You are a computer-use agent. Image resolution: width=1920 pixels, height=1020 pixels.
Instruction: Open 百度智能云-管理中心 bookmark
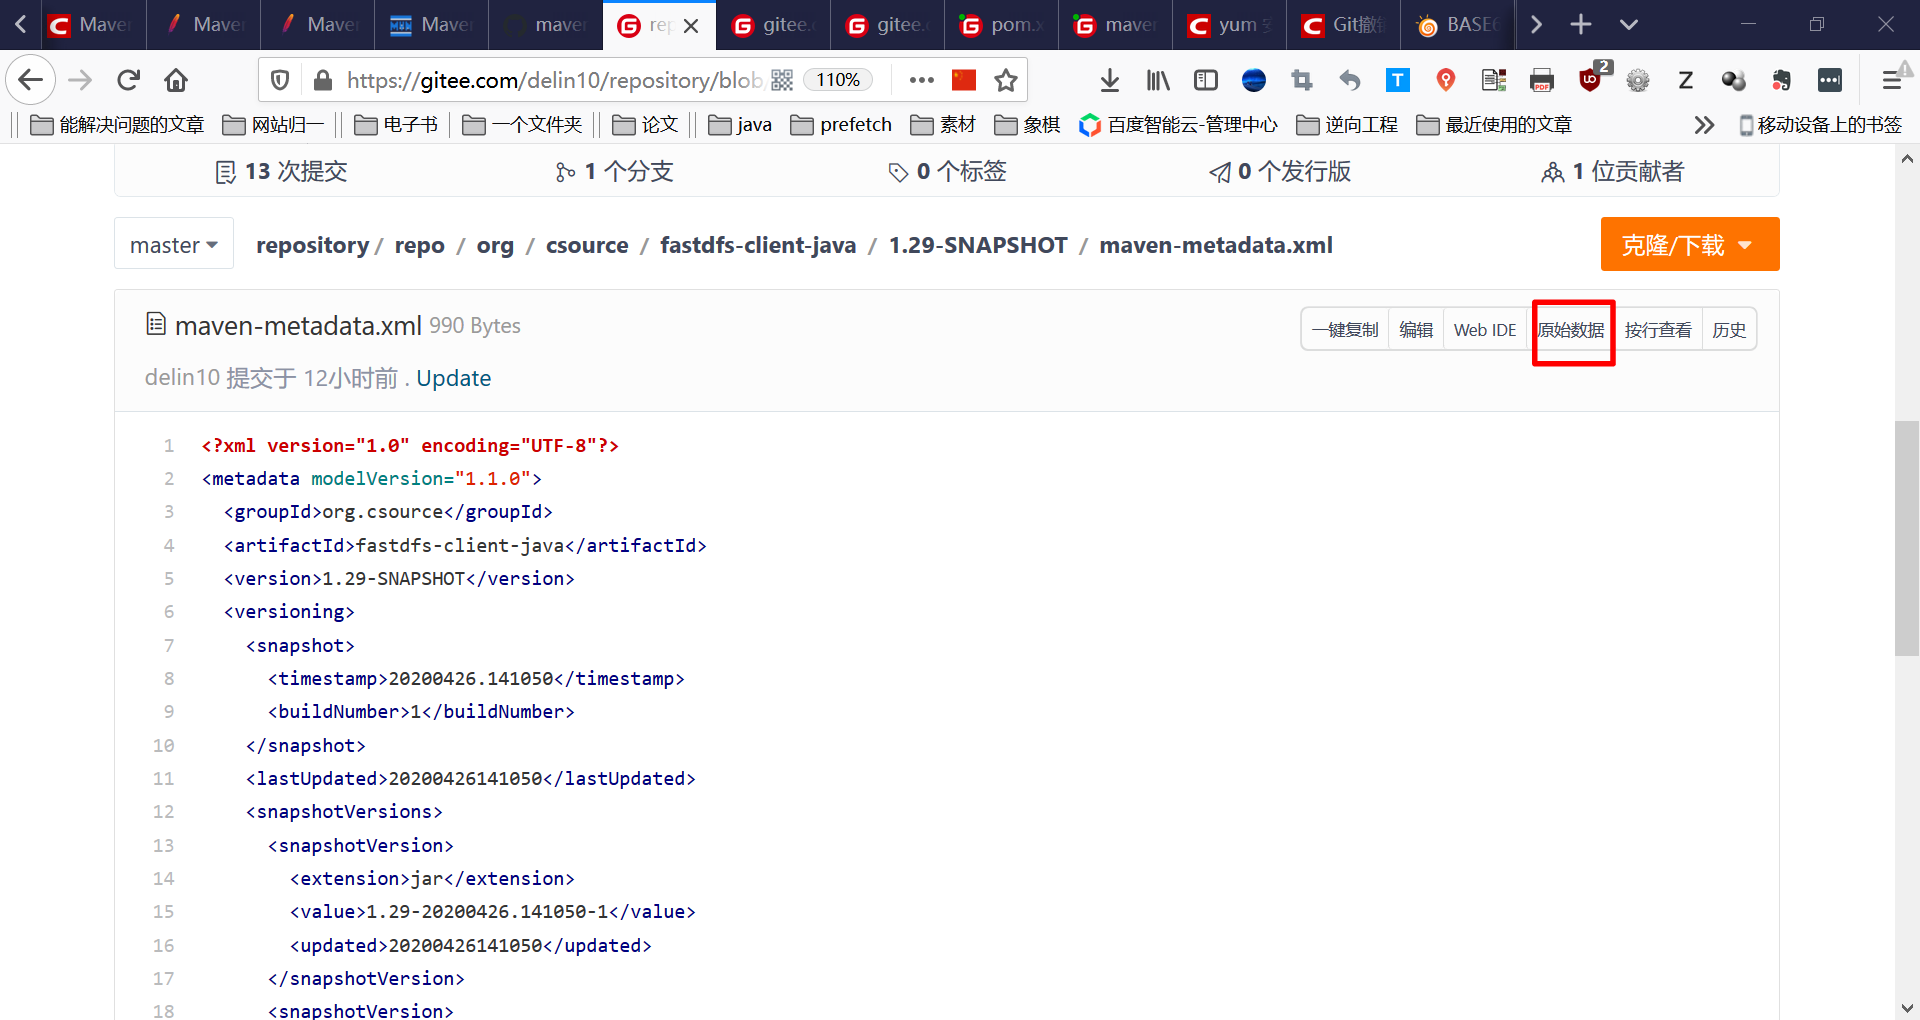[1178, 125]
